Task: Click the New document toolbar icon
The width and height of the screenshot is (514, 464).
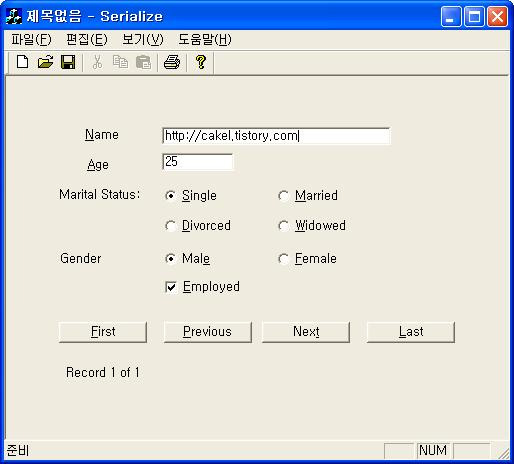Action: click(x=22, y=62)
